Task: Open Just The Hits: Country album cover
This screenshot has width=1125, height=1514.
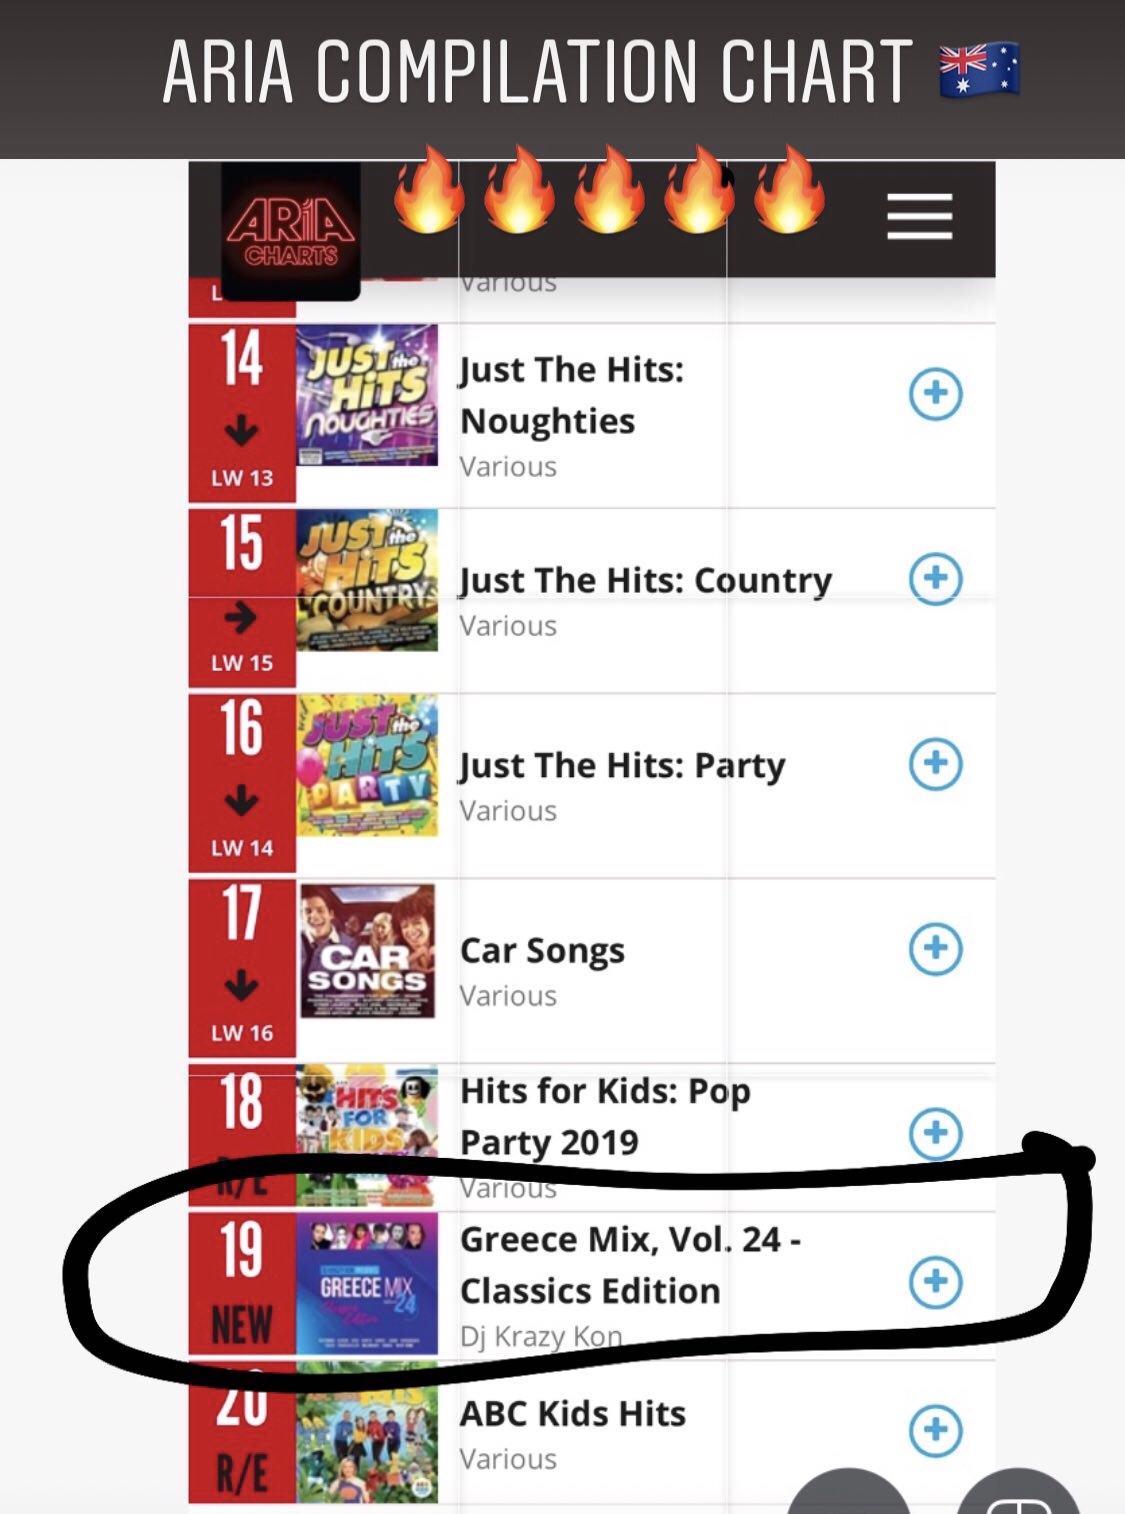Action: click(x=367, y=580)
